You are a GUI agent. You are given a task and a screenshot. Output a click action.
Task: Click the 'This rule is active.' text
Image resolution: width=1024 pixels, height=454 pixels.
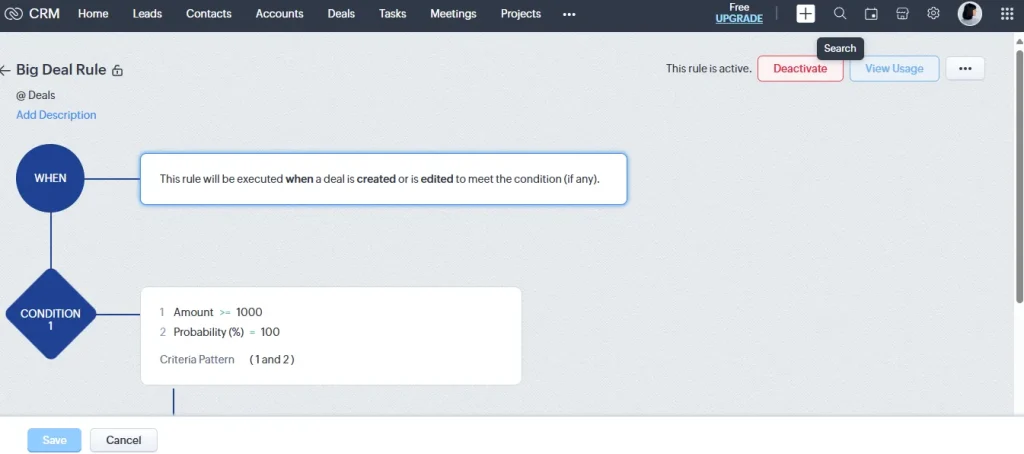[709, 69]
